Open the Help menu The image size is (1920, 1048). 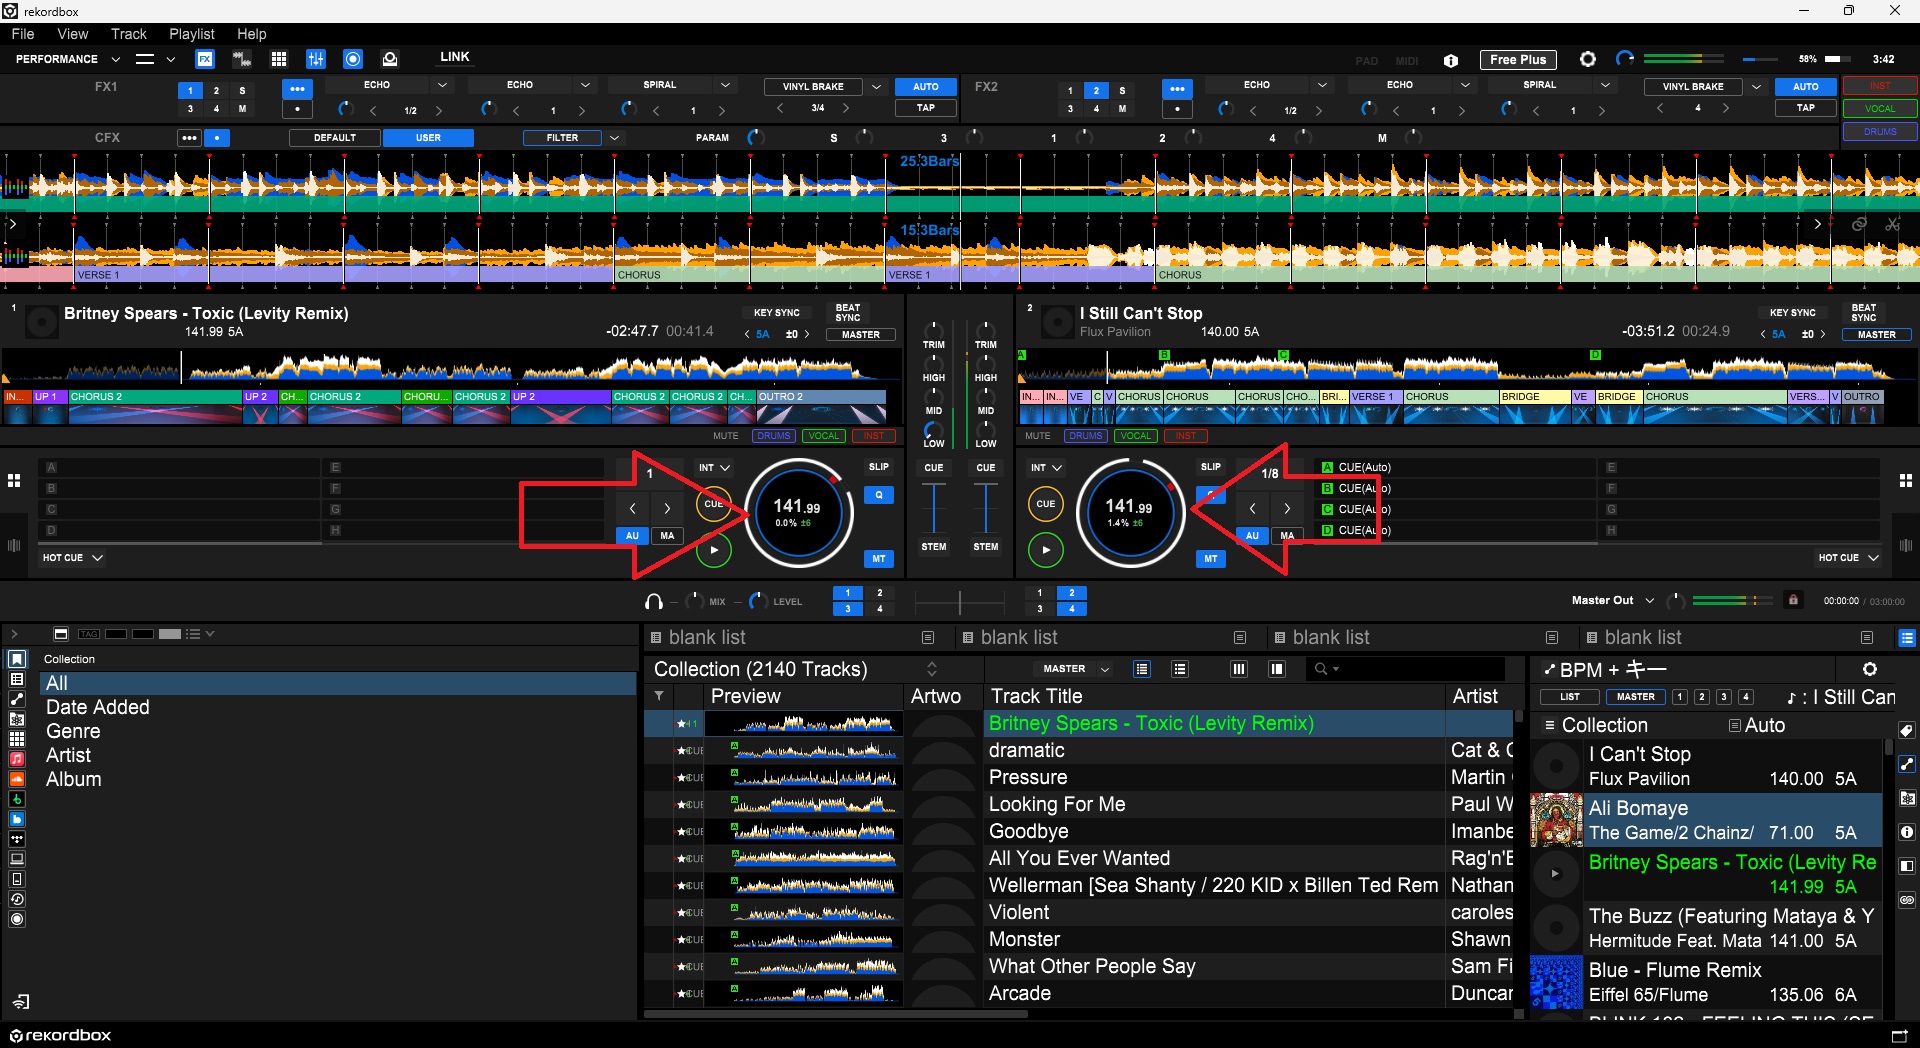click(x=251, y=34)
